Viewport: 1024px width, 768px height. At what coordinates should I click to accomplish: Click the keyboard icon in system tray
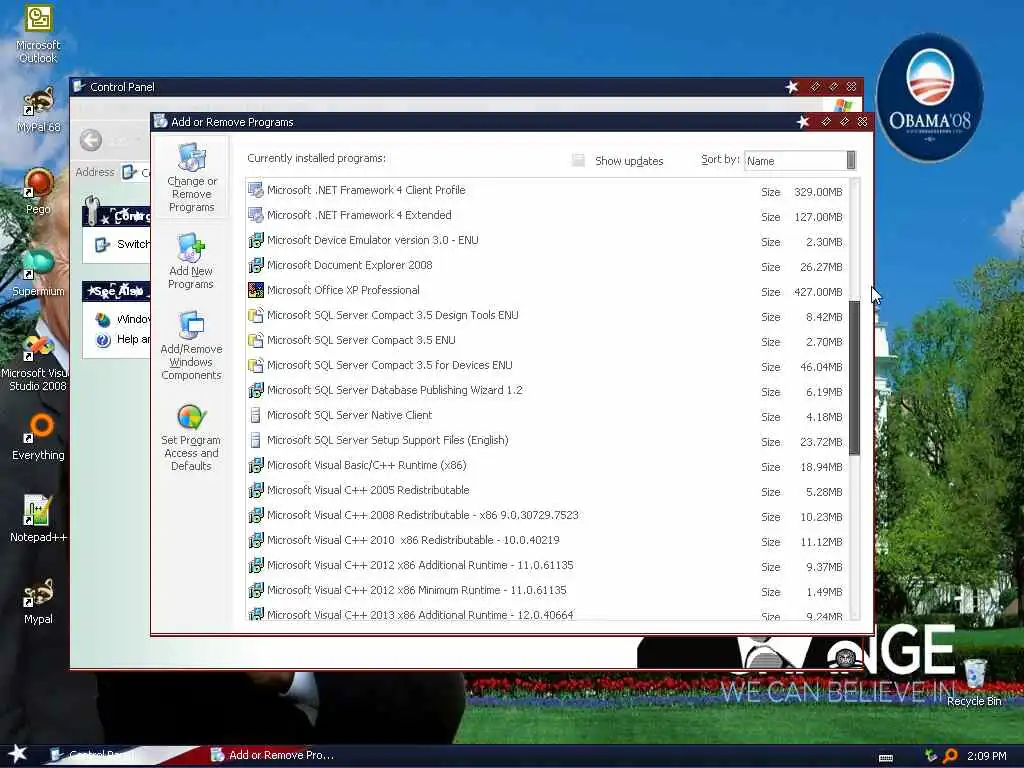(x=886, y=758)
